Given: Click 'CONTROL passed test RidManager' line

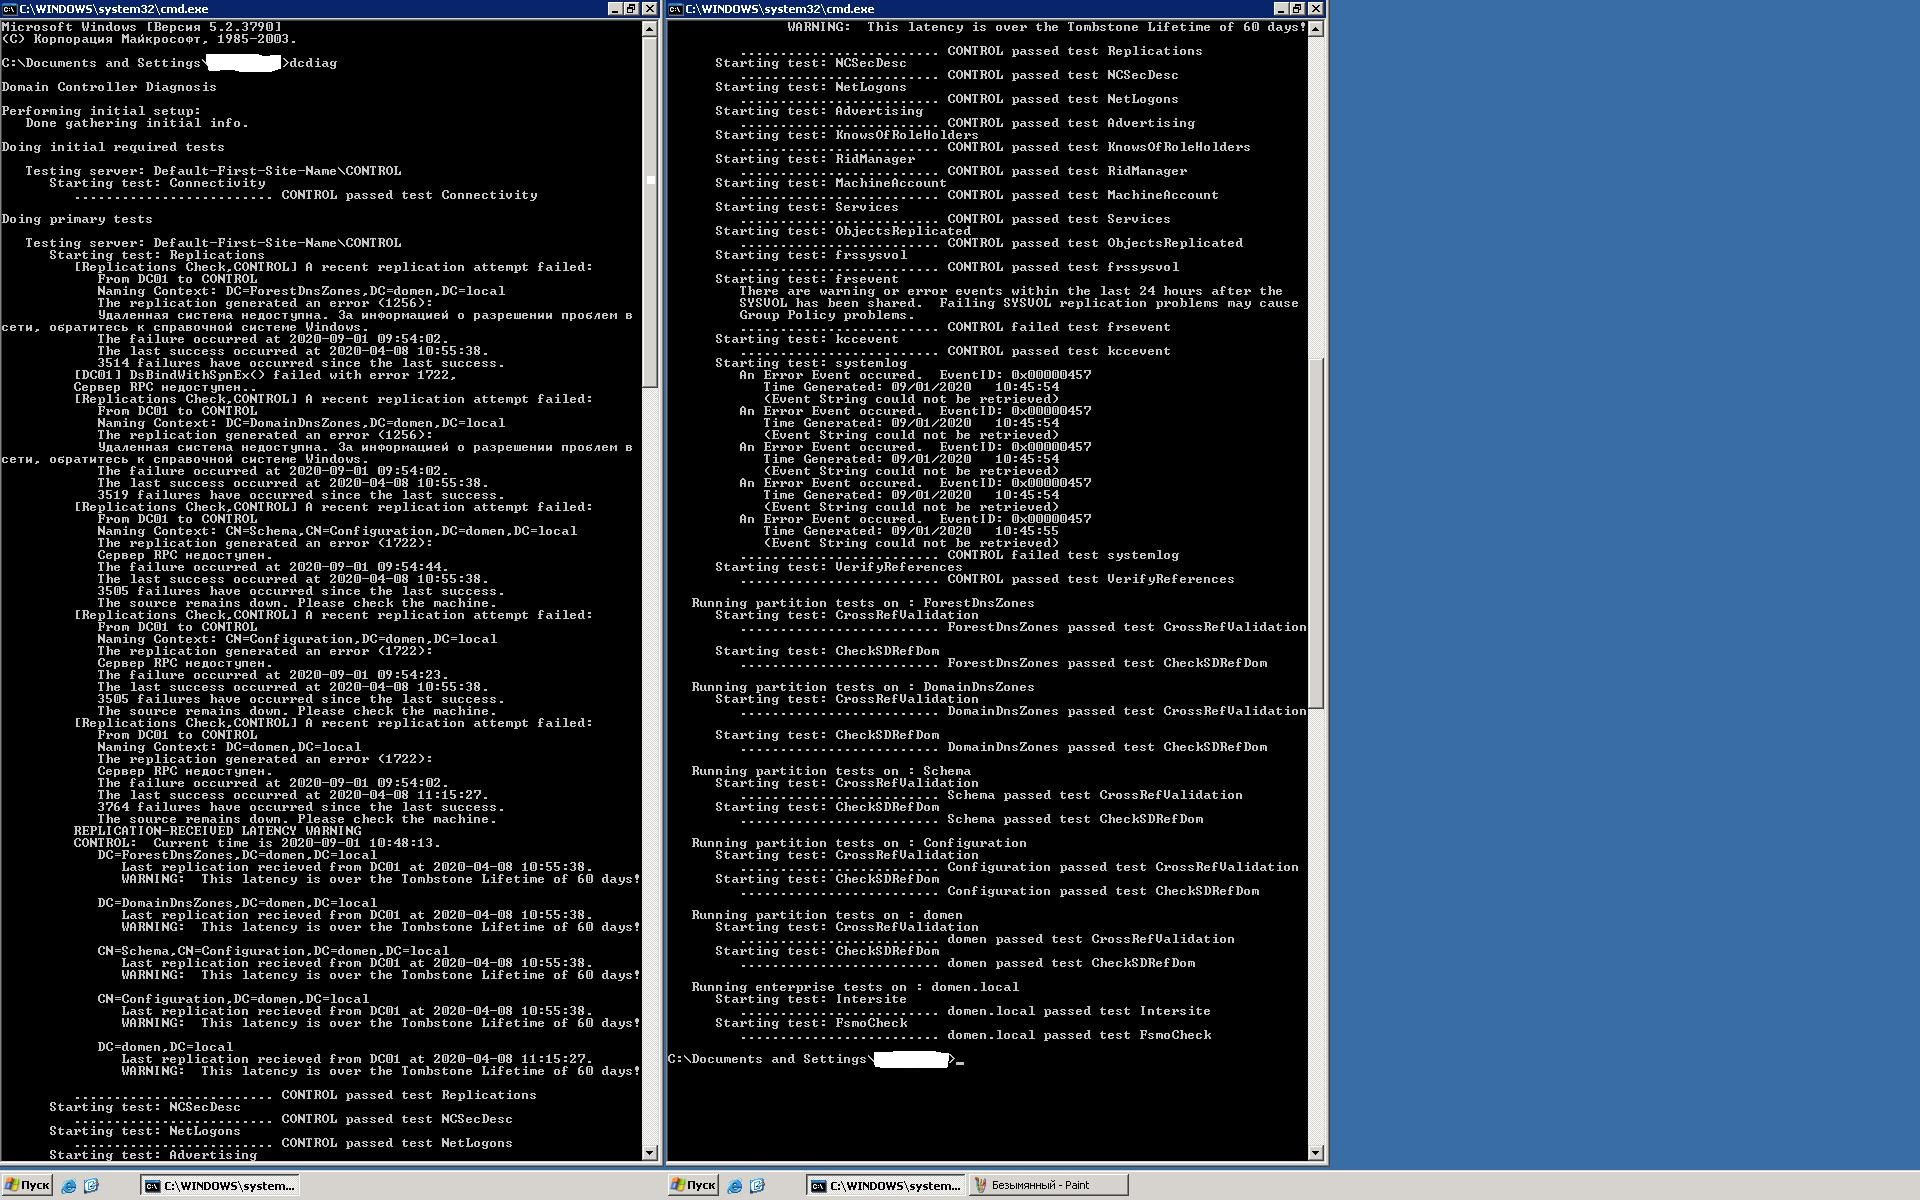Looking at the screenshot, I should click(963, 171).
